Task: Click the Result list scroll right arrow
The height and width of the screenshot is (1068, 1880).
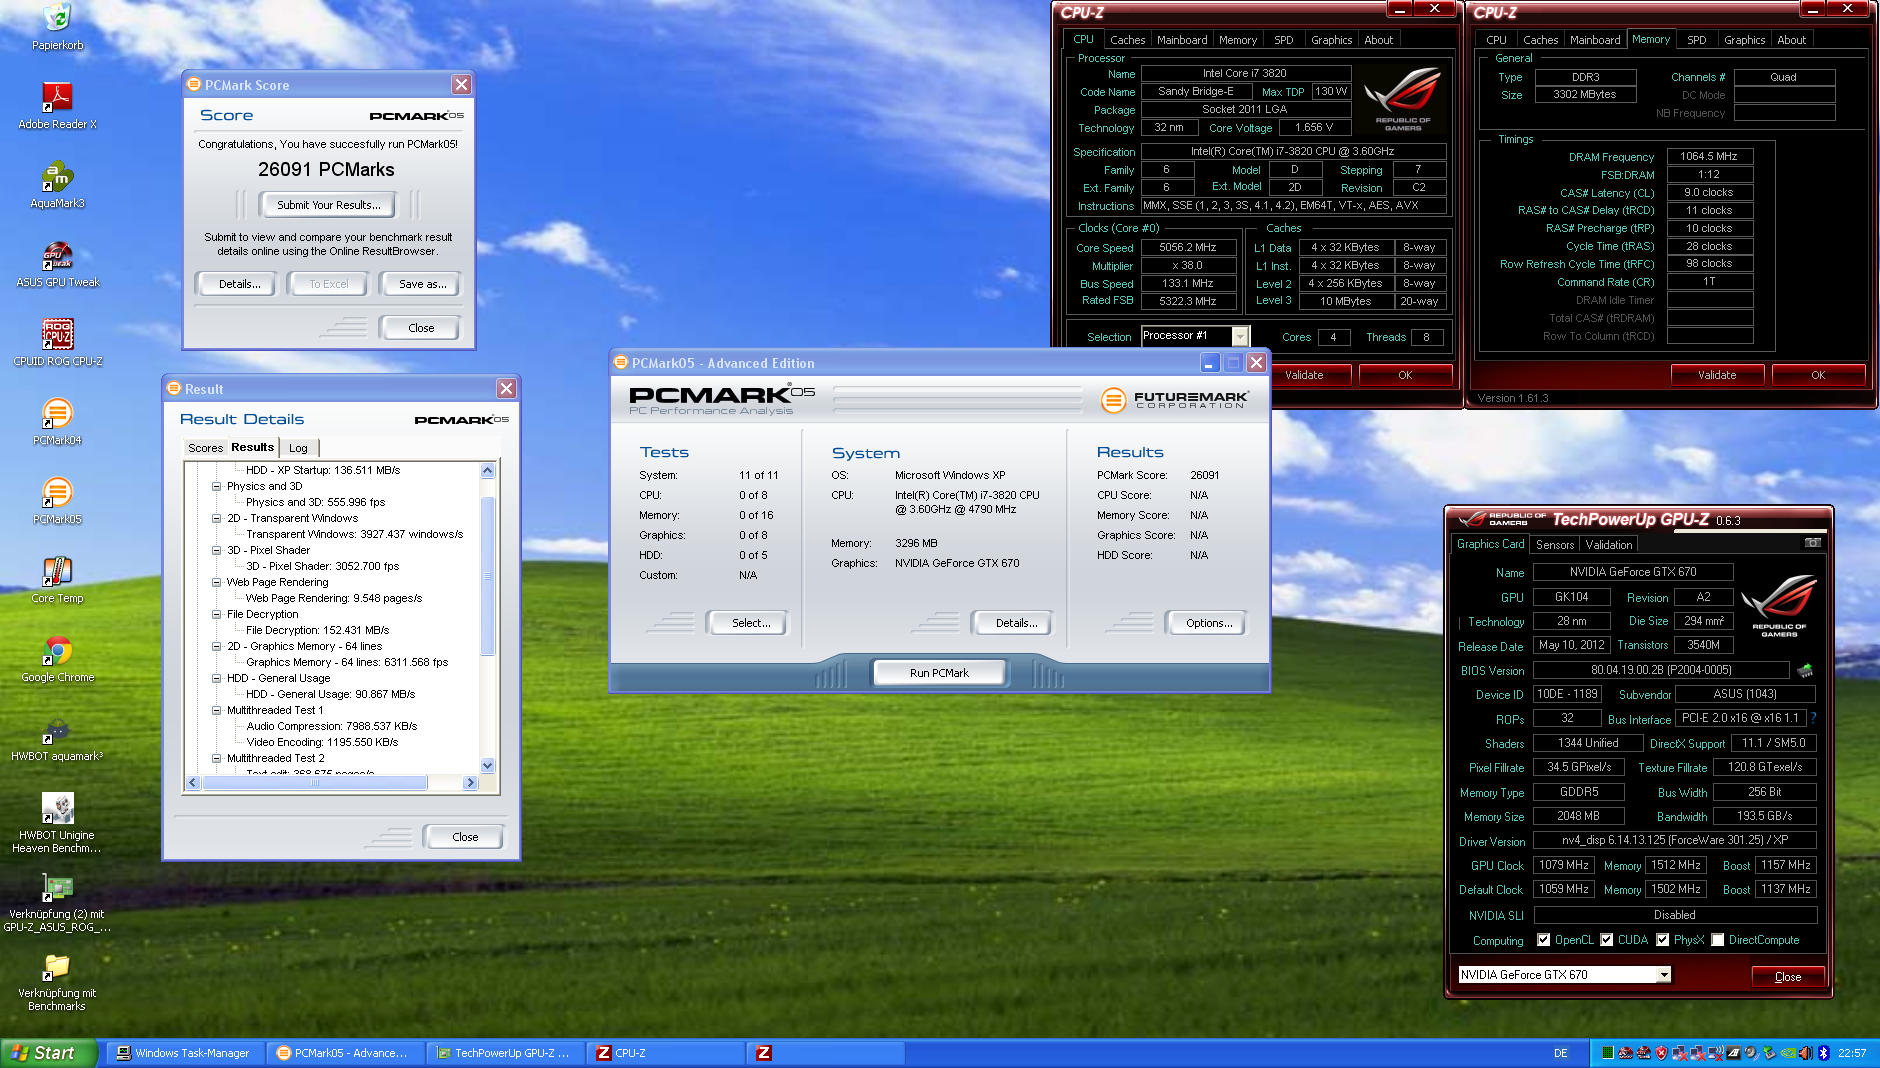Action: [470, 783]
